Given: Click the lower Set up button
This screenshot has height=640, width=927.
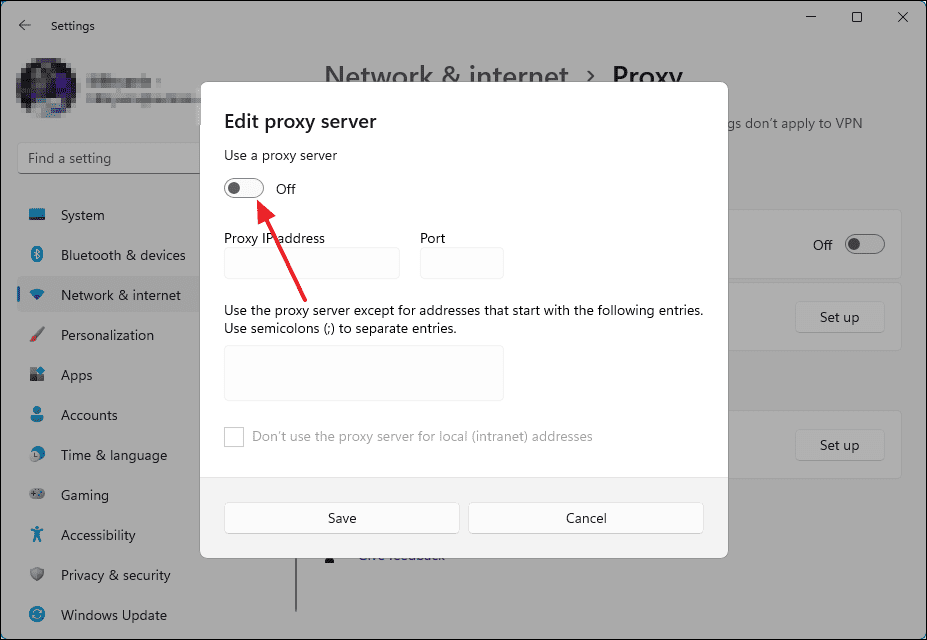Looking at the screenshot, I should click(x=840, y=445).
